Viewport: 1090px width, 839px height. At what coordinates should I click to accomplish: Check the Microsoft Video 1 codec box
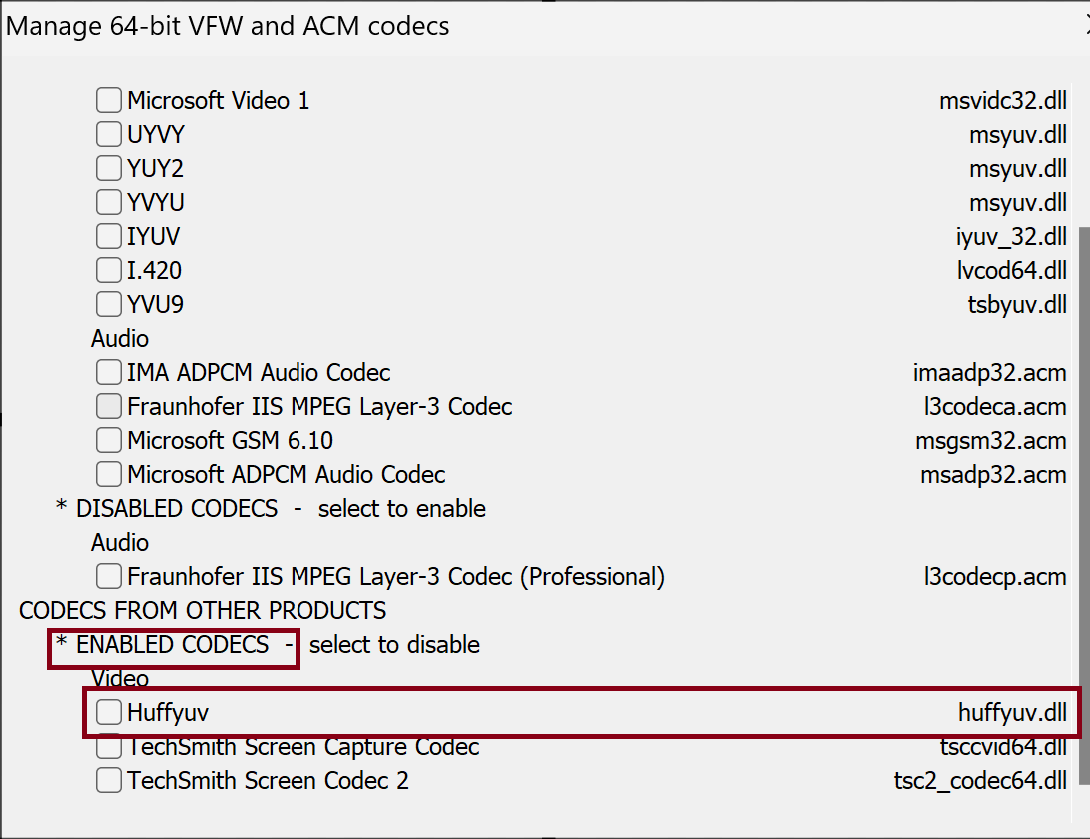pyautogui.click(x=109, y=100)
